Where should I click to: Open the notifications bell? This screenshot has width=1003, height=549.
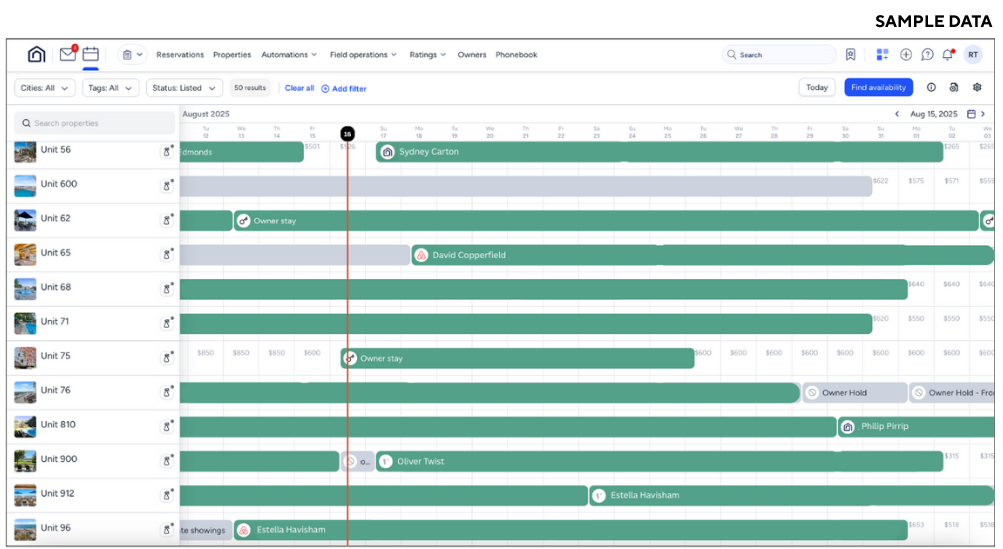947,55
